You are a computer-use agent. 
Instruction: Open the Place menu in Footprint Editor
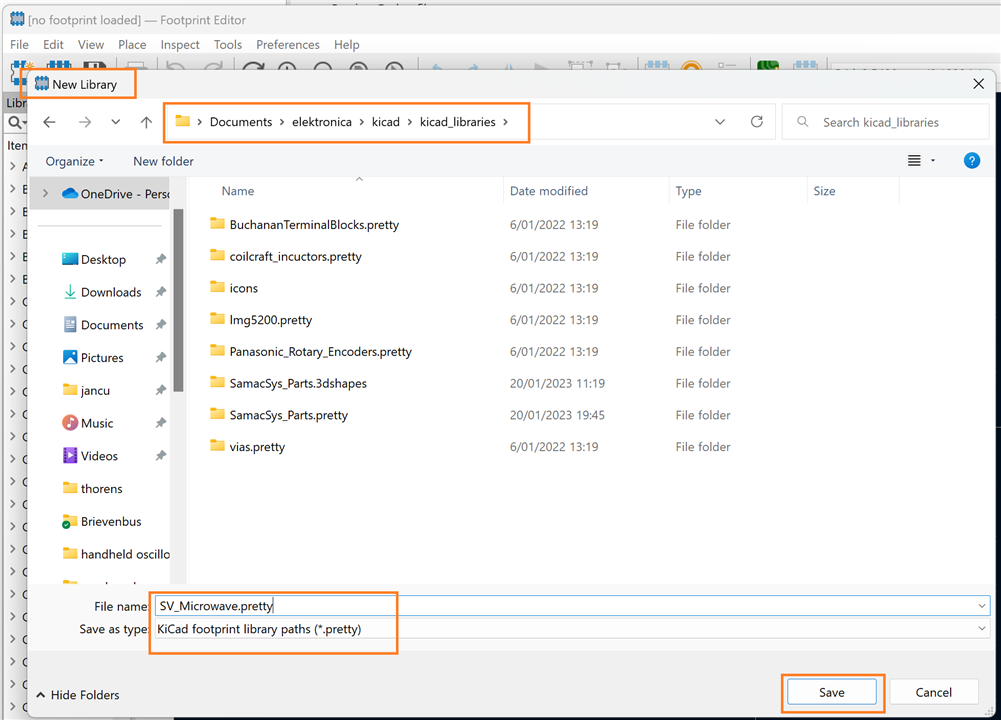pyautogui.click(x=132, y=45)
